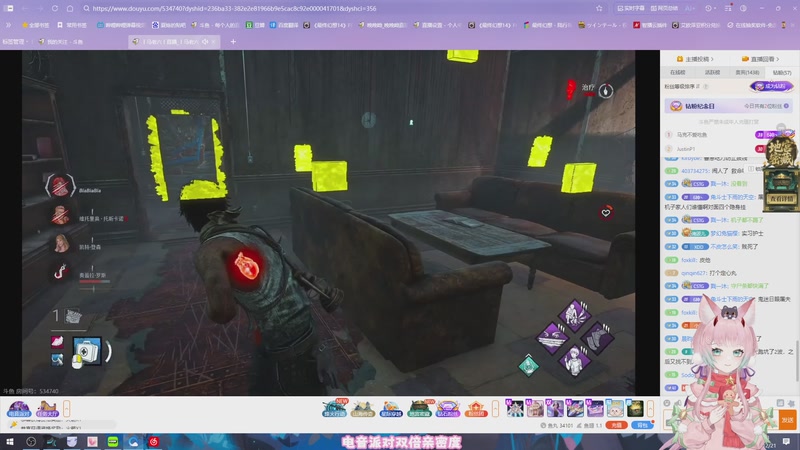Click the douyu.com URL address bar
The width and height of the screenshot is (800, 450).
(x=337, y=9)
